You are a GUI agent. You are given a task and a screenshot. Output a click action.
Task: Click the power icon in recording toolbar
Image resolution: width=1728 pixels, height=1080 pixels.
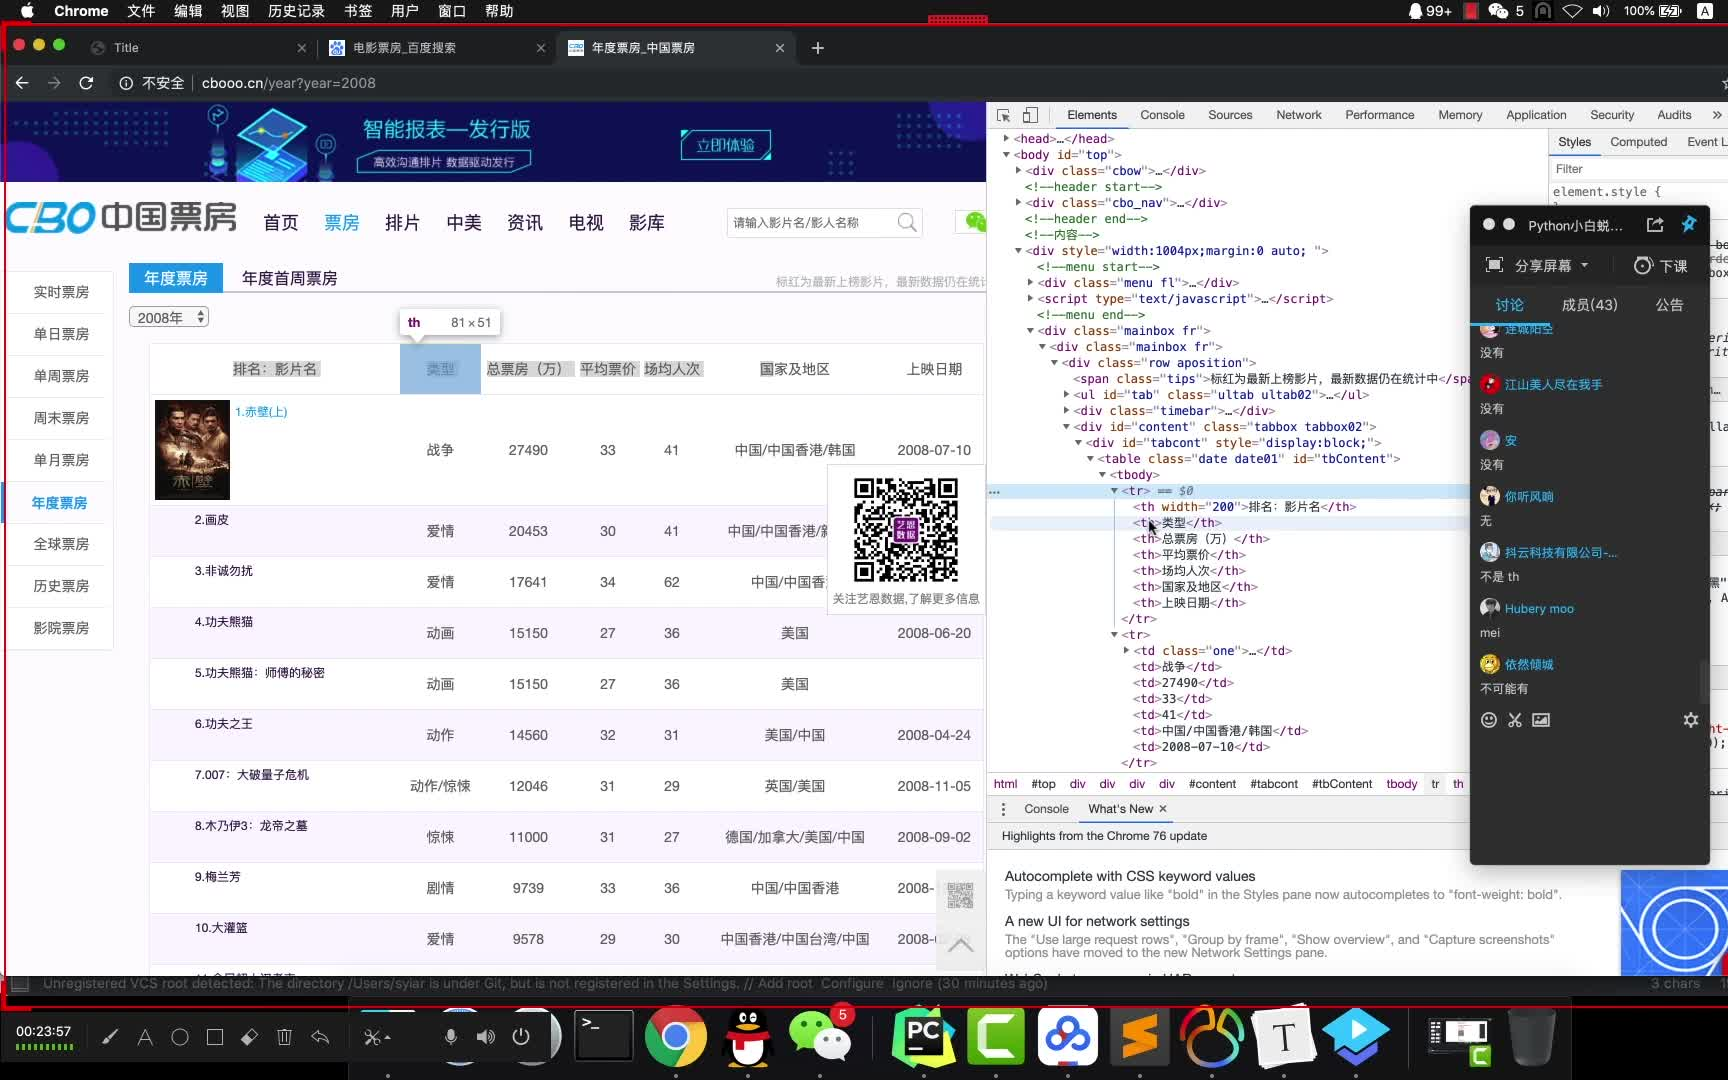[521, 1037]
